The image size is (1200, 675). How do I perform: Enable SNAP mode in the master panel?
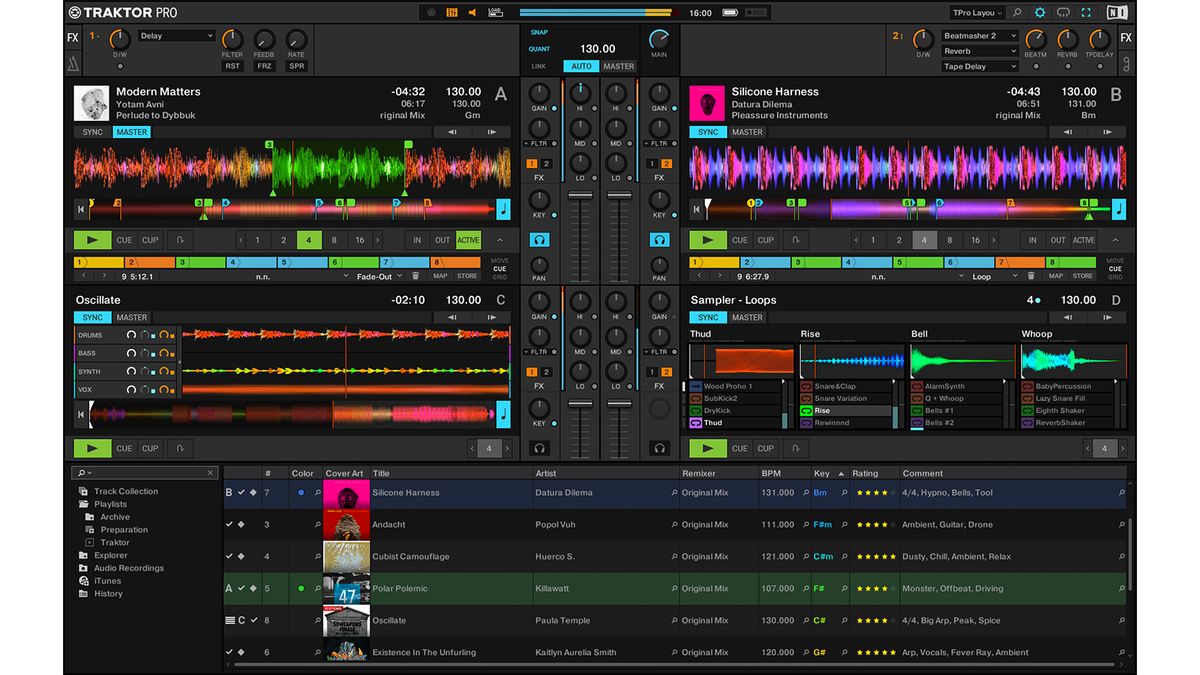(540, 32)
